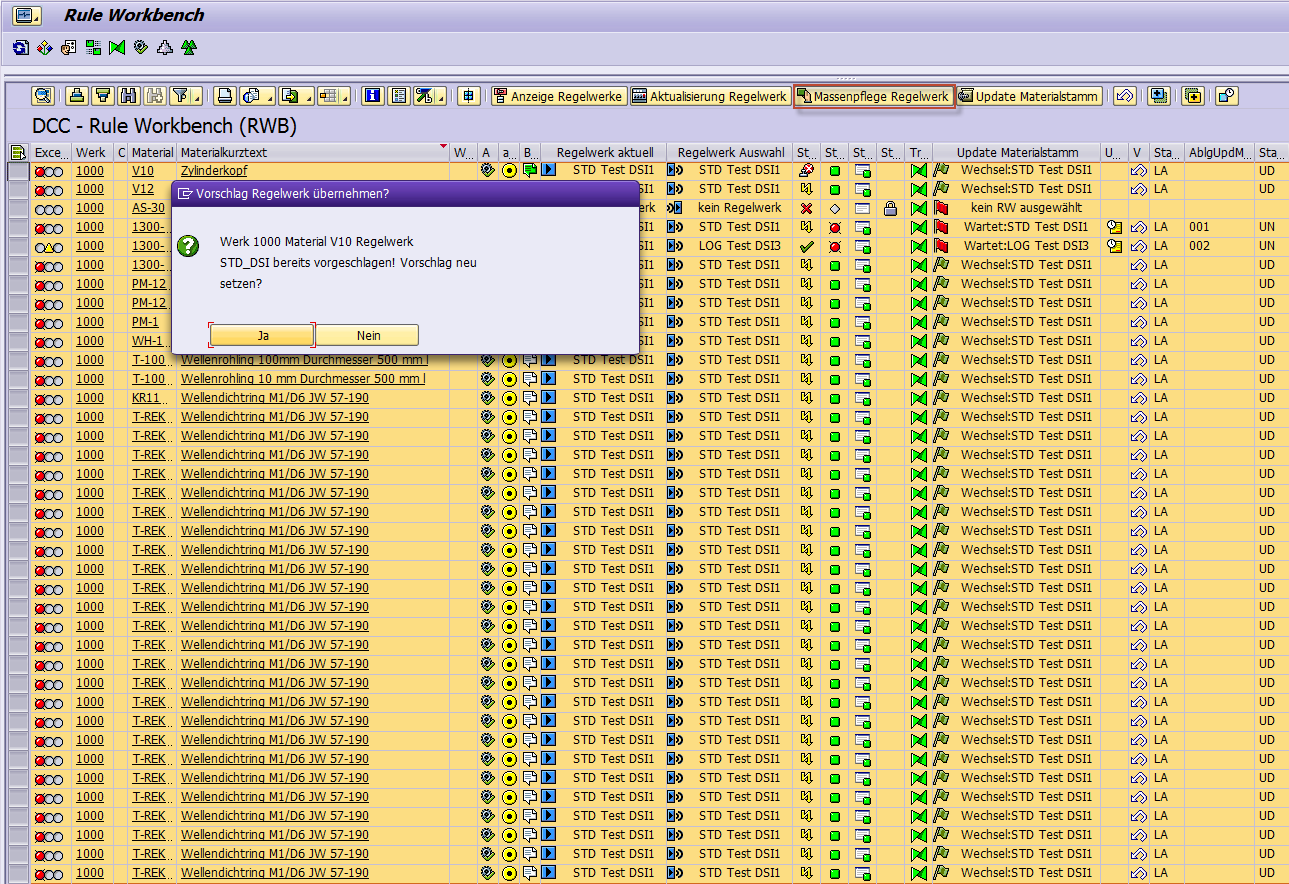
Task: Click Ja to confirm the Regelwerk proposal
Action: [262, 336]
